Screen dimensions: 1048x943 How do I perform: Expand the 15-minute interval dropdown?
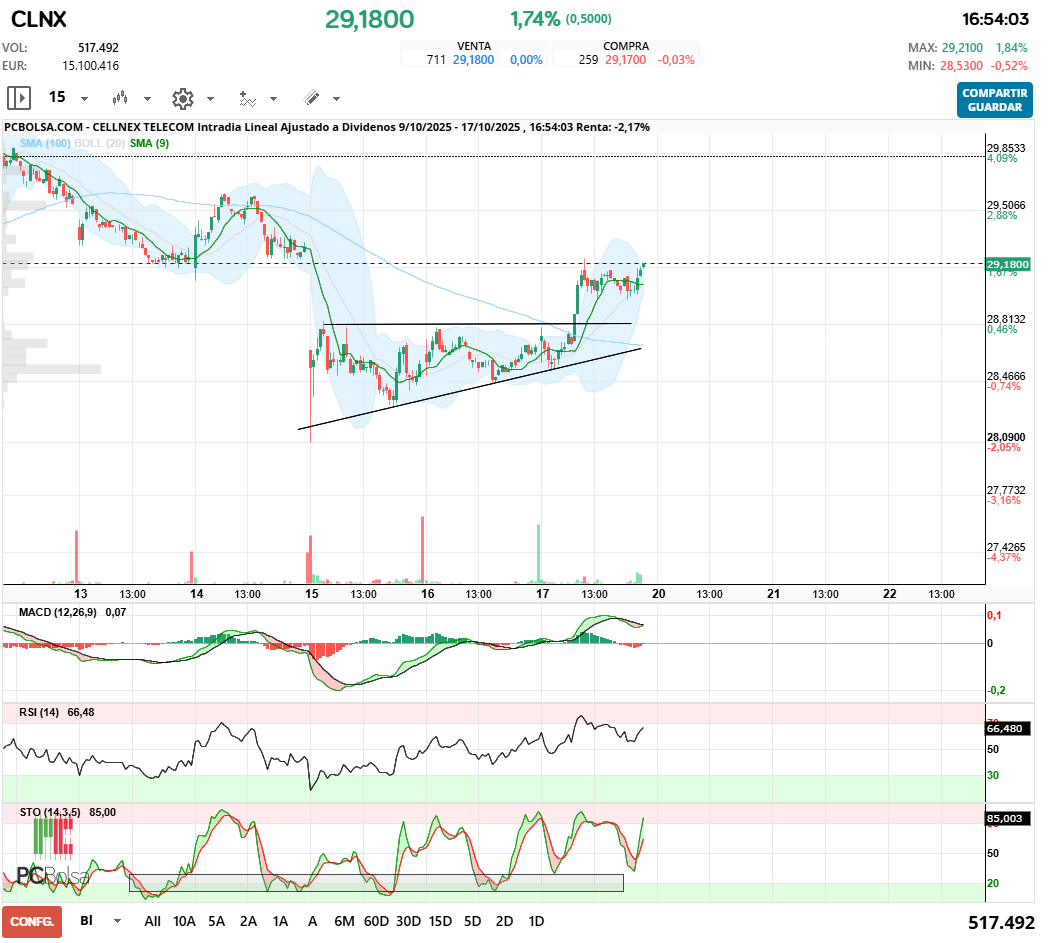tap(84, 99)
